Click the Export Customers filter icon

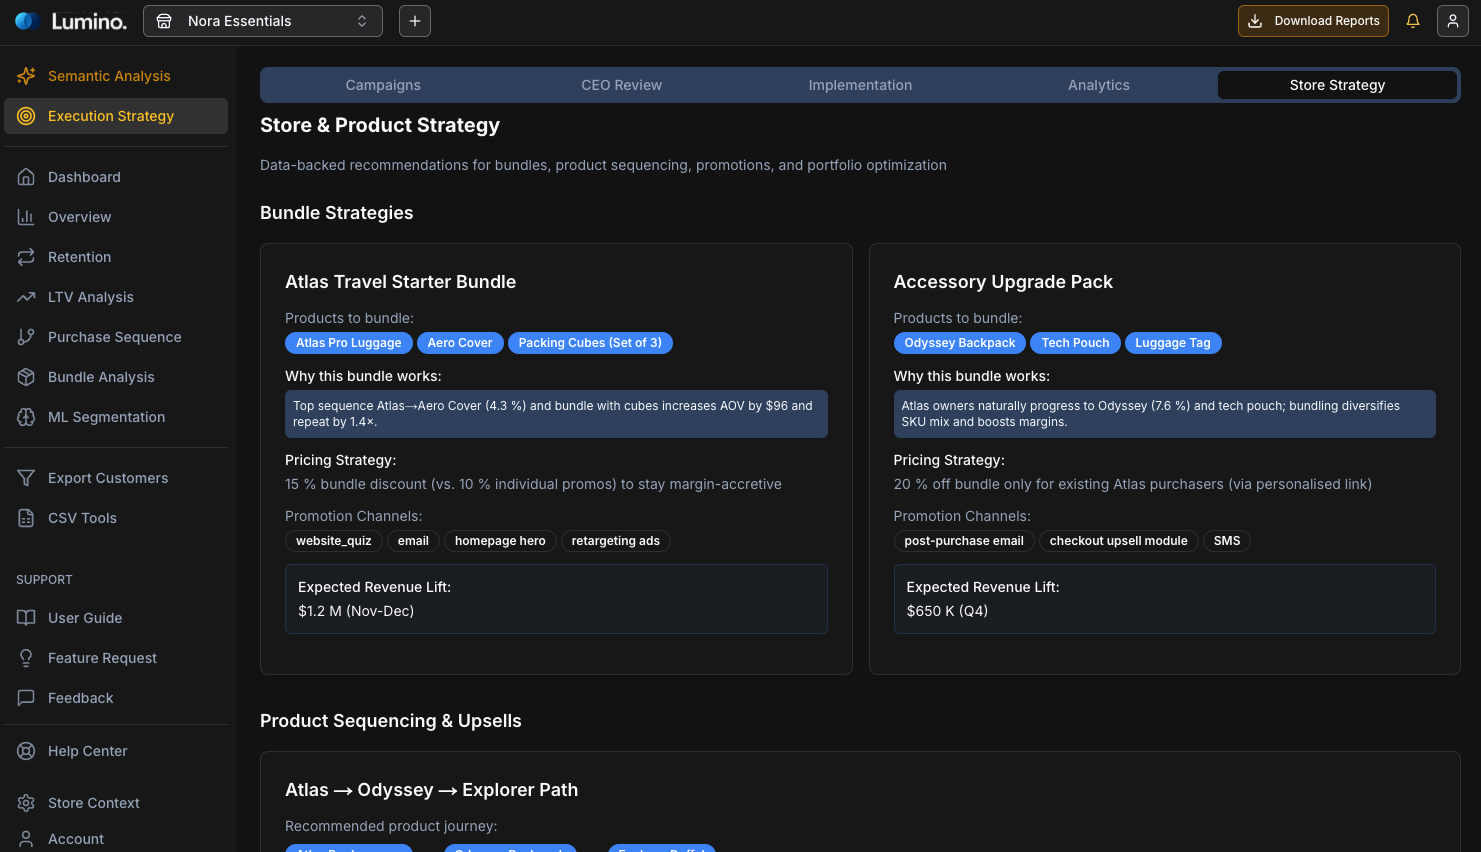coord(27,478)
